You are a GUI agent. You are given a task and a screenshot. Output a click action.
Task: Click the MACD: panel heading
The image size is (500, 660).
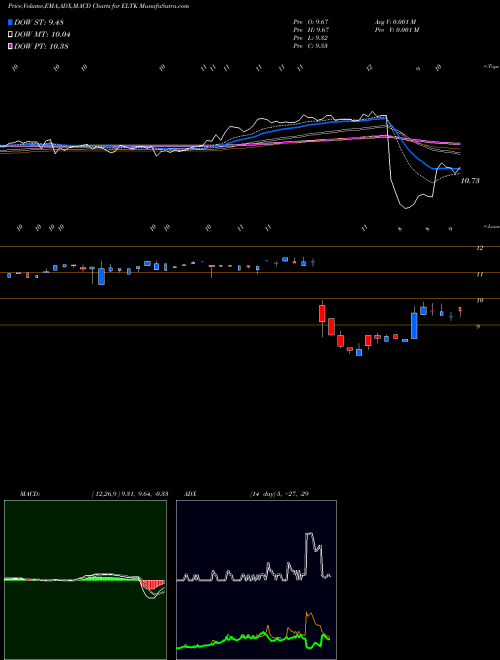pyautogui.click(x=30, y=494)
